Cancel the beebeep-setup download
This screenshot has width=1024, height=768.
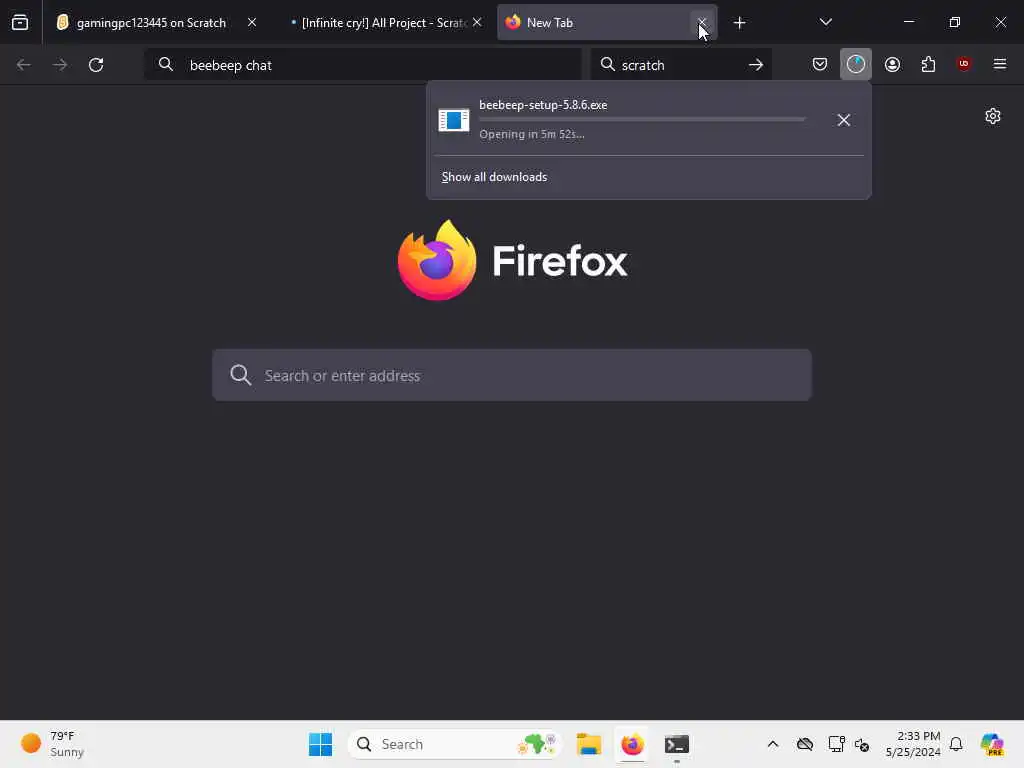844,120
